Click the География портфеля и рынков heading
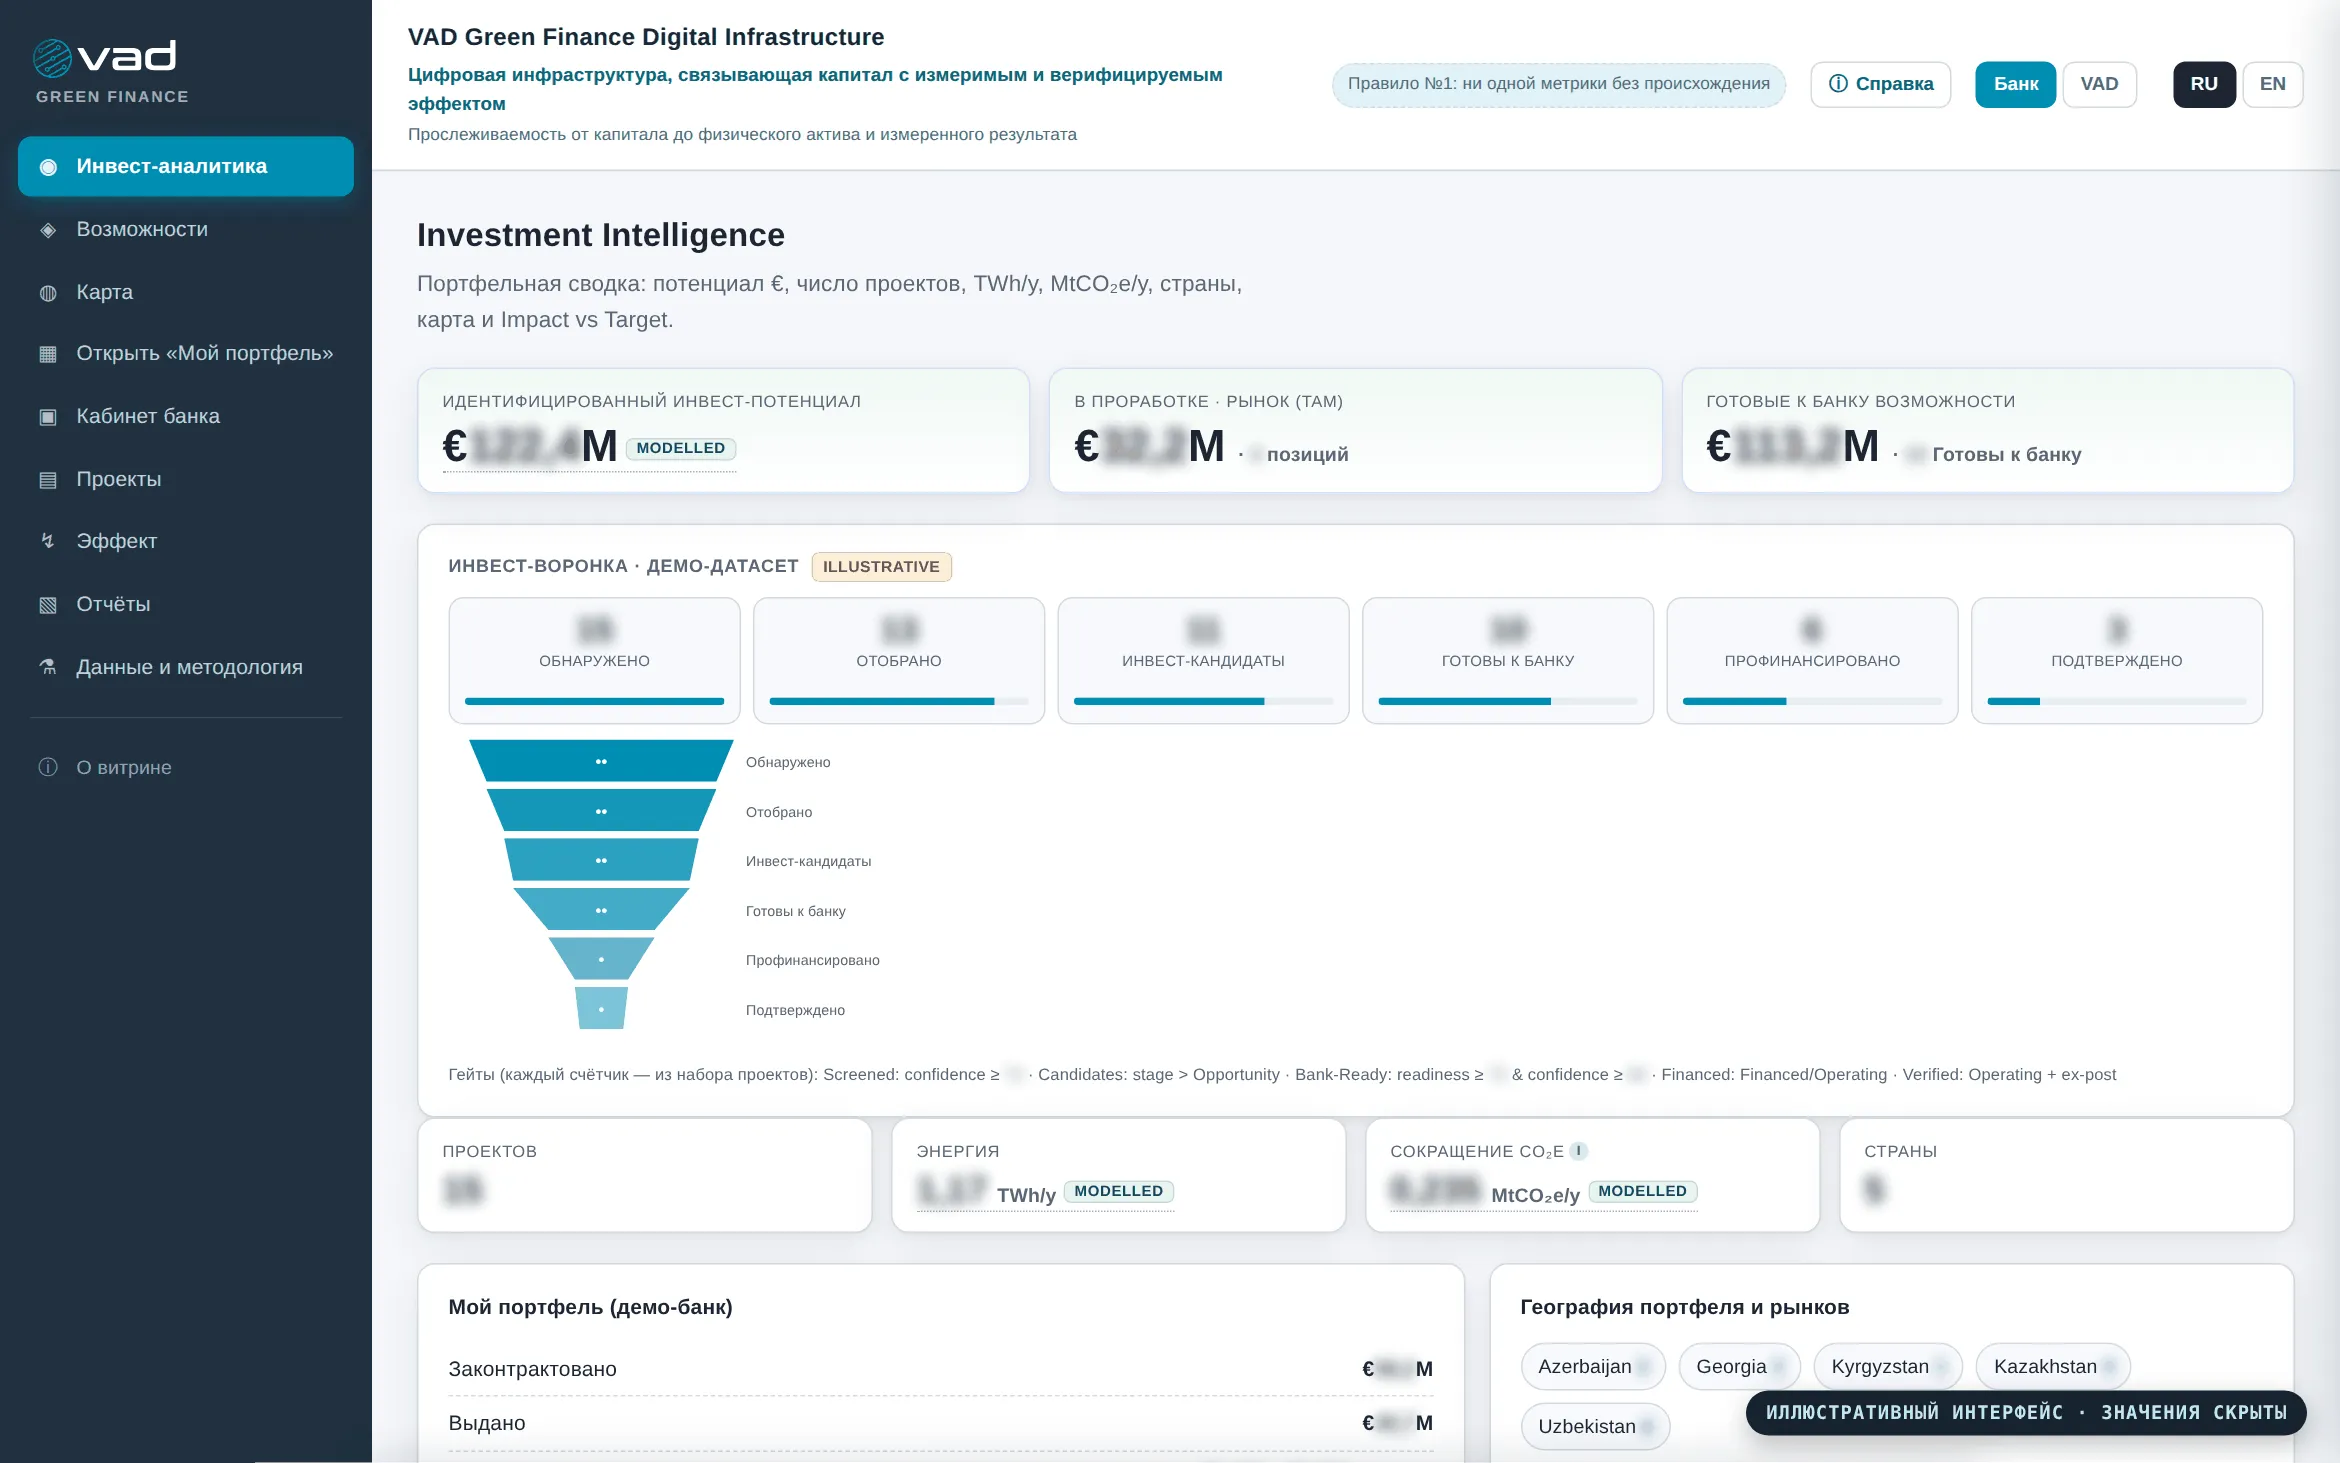2340x1463 pixels. (1684, 1307)
